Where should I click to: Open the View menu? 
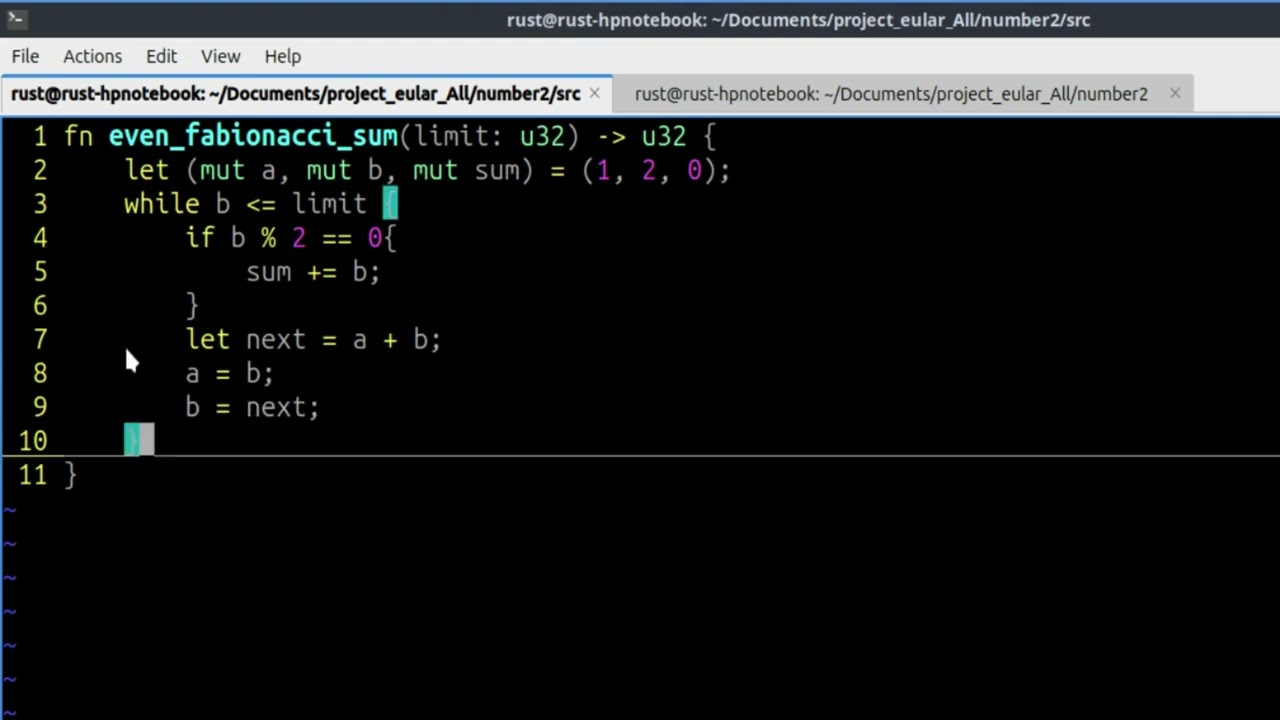click(x=220, y=56)
